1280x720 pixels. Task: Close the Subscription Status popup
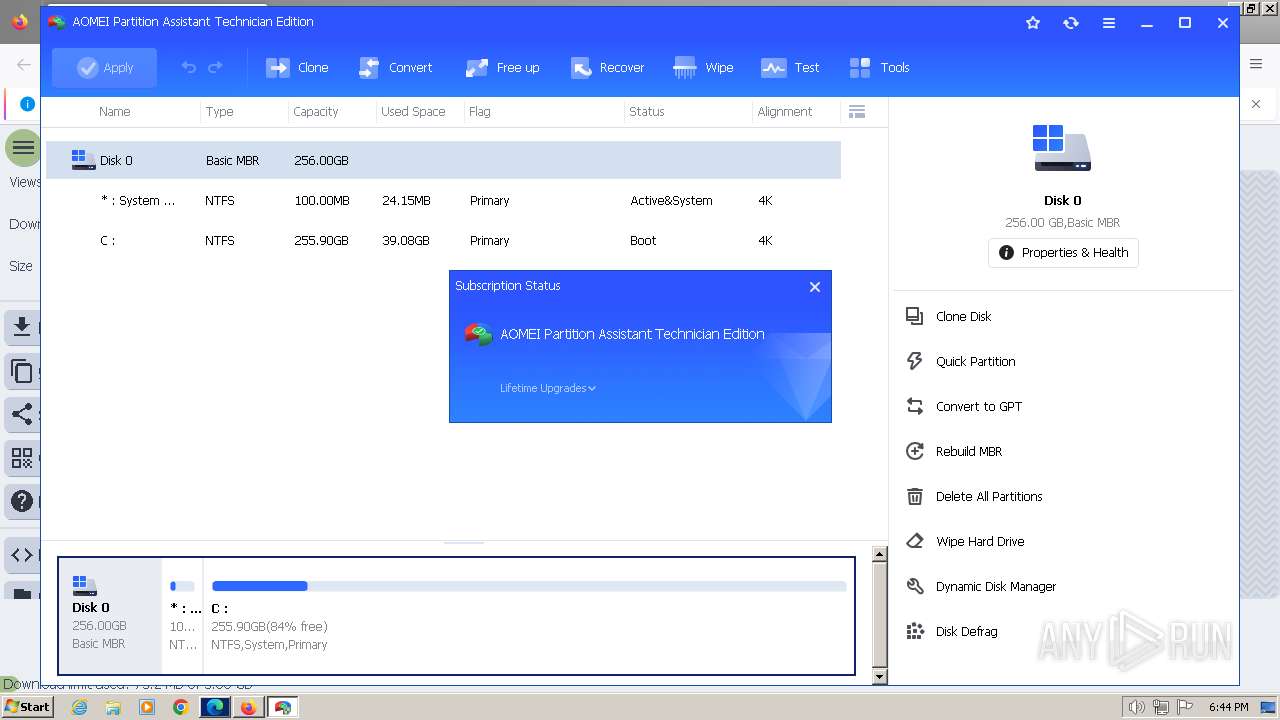(x=815, y=287)
